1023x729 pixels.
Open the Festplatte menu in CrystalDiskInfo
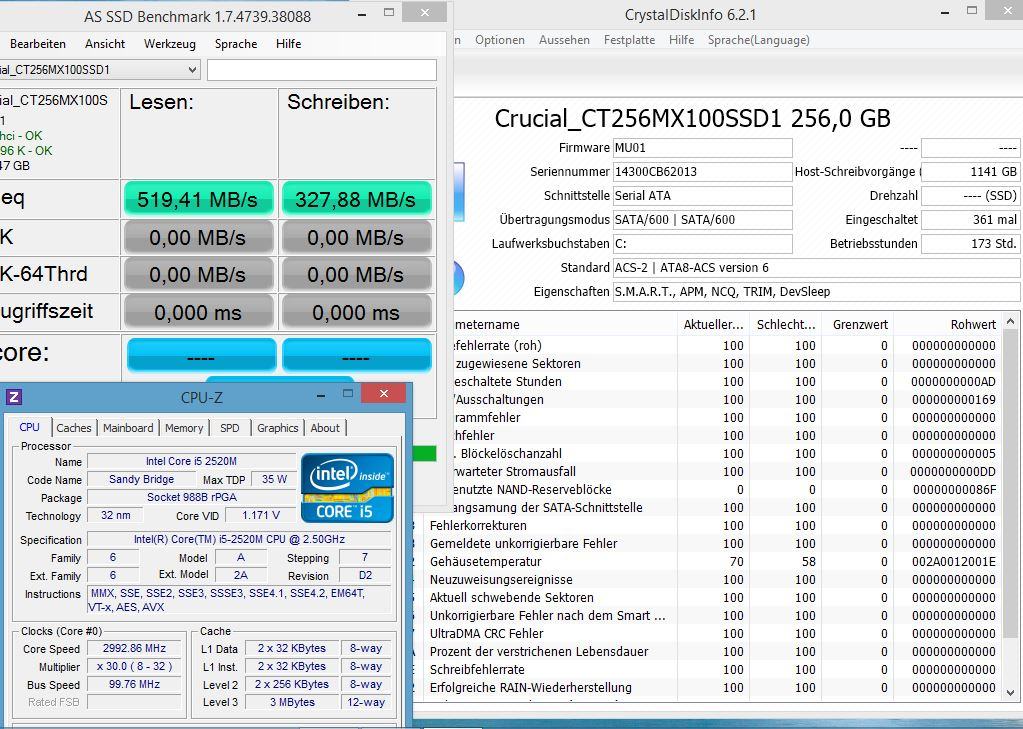click(630, 40)
